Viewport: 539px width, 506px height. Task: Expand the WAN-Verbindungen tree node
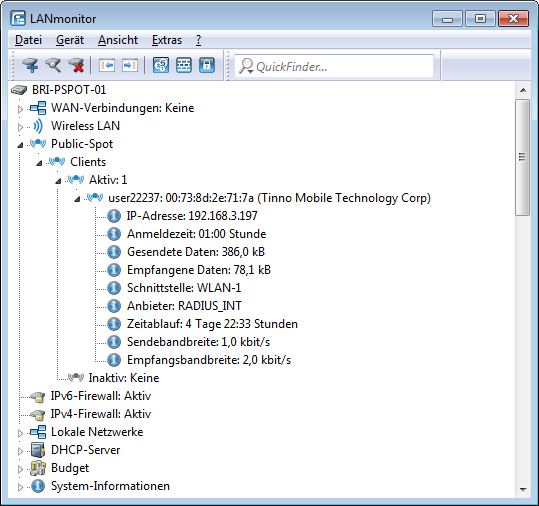click(20, 109)
